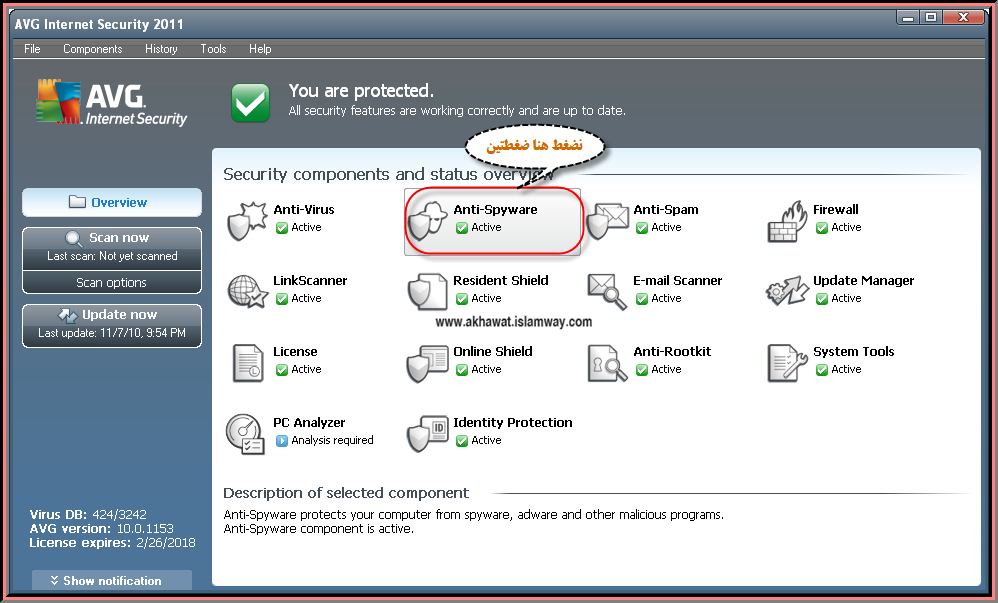The height and width of the screenshot is (603, 998).
Task: Open the Anti-Spyware spy icon
Action: coord(428,220)
